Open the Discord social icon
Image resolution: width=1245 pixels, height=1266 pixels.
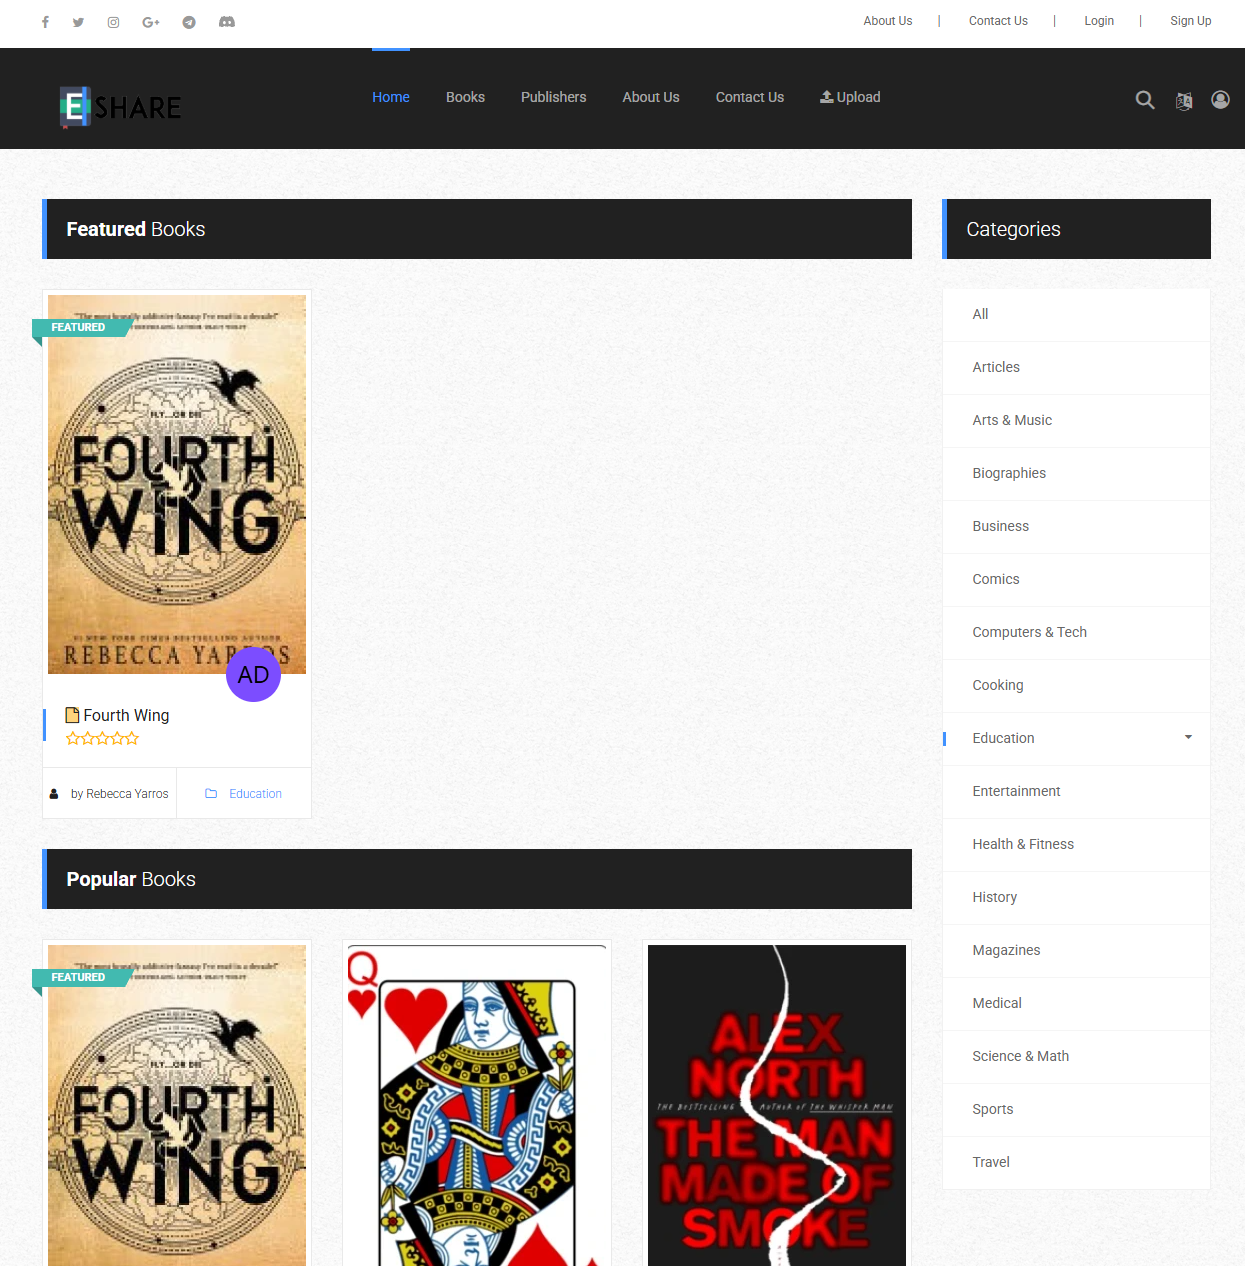coord(227,21)
